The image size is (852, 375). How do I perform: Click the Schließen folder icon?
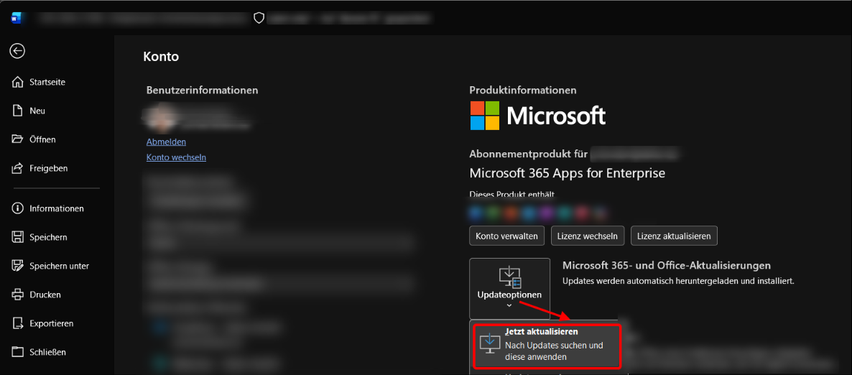coord(18,352)
